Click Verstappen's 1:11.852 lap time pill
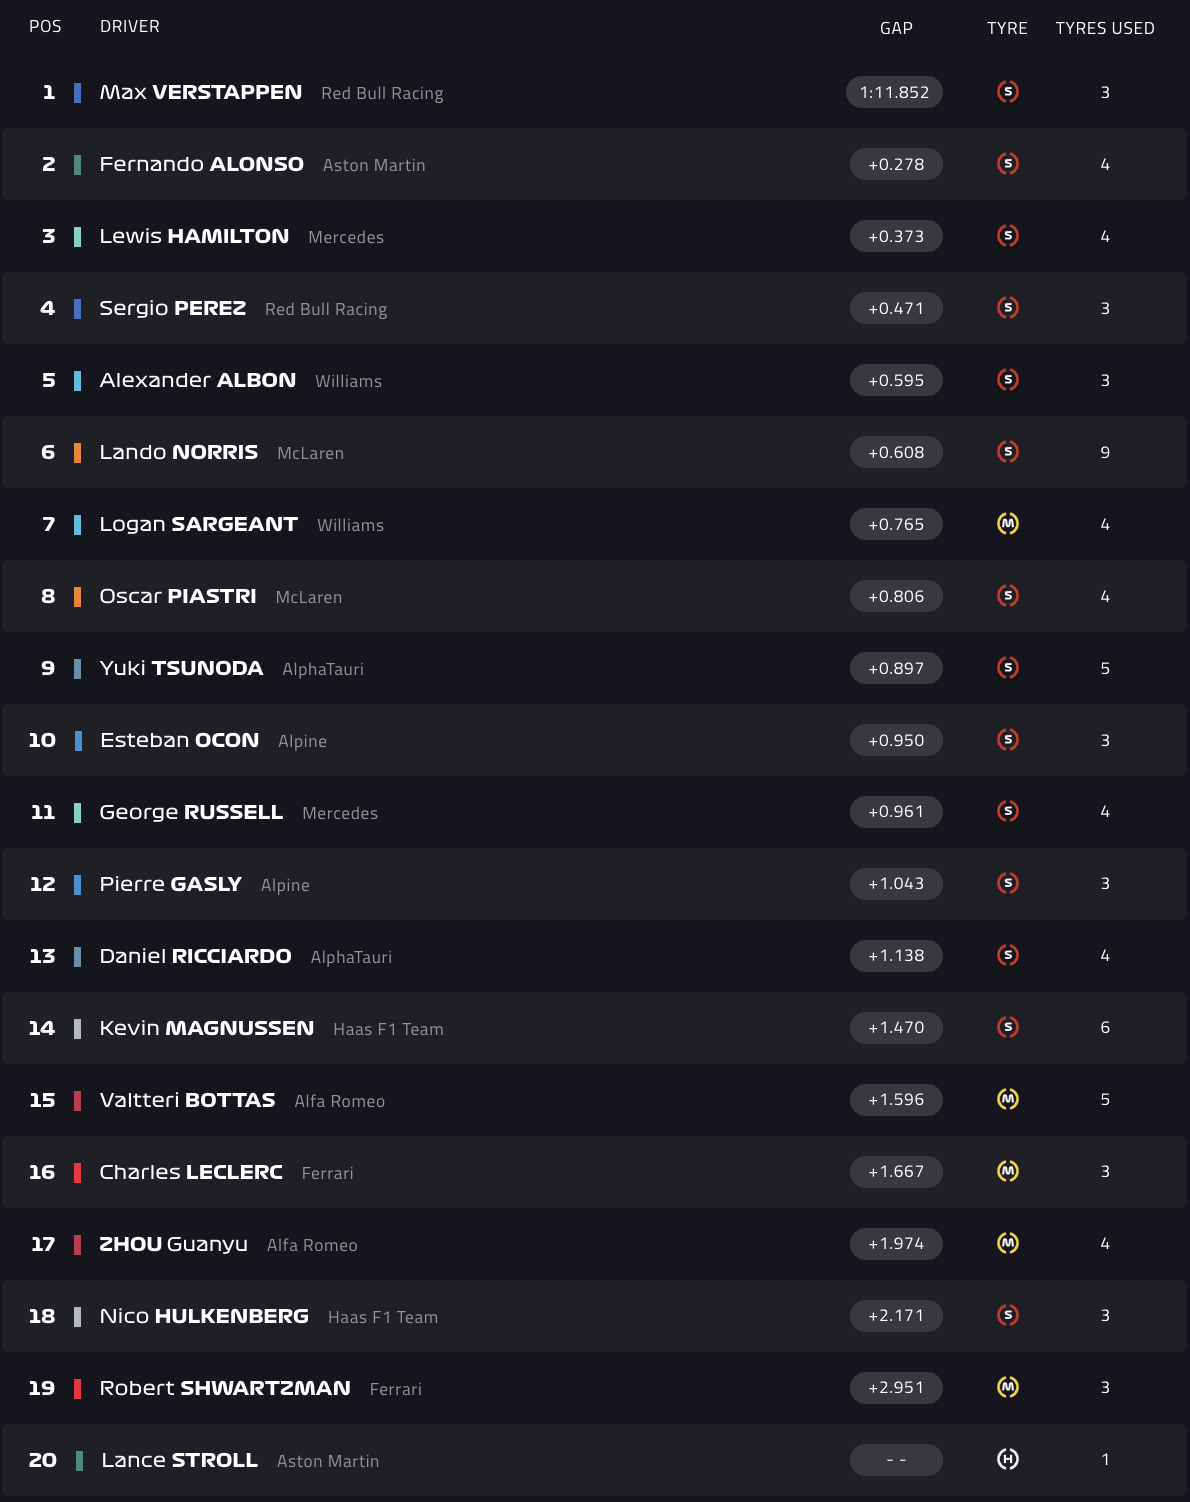 click(x=894, y=92)
